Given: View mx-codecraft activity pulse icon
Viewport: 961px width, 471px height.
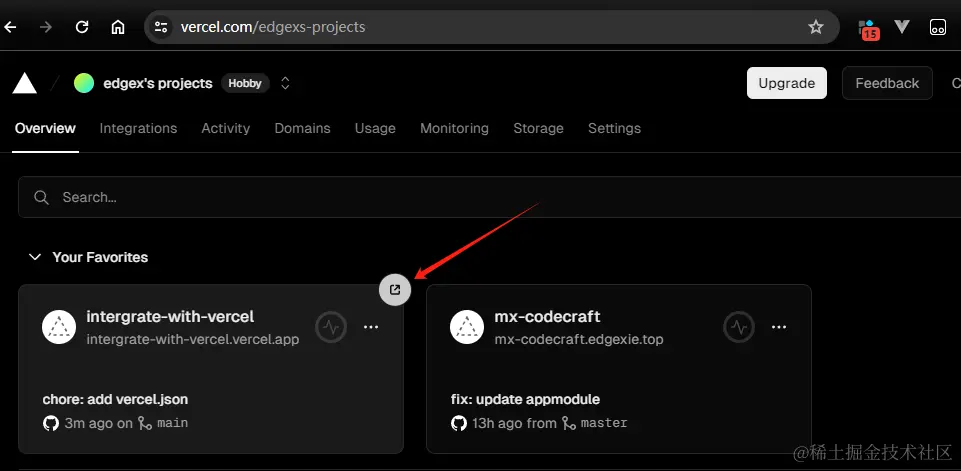Looking at the screenshot, I should 739,327.
